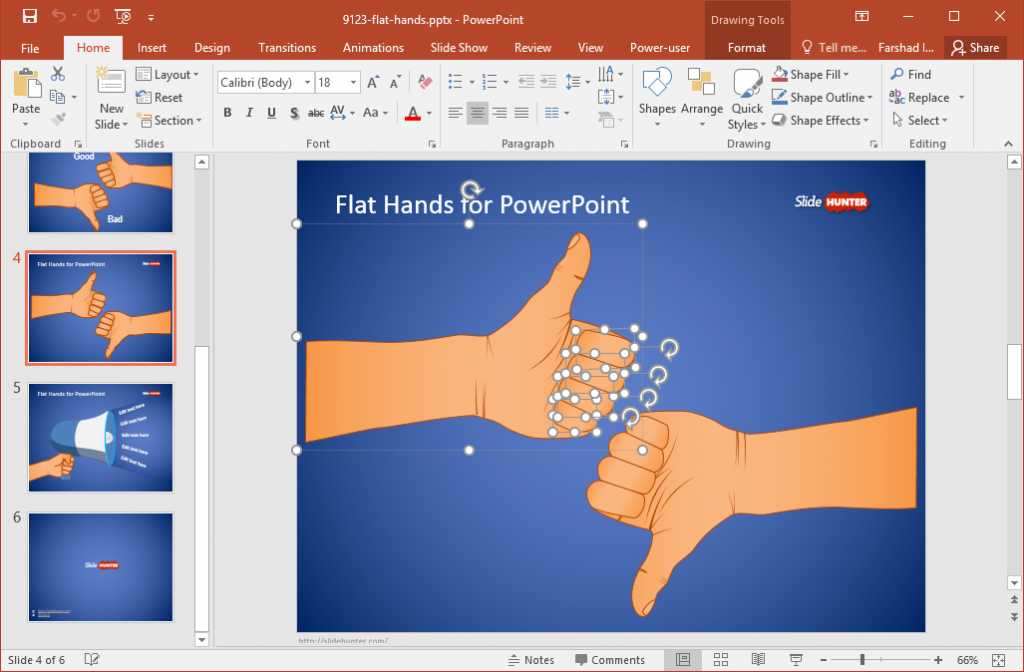Toggle bold formatting
The image size is (1024, 672).
coord(226,113)
